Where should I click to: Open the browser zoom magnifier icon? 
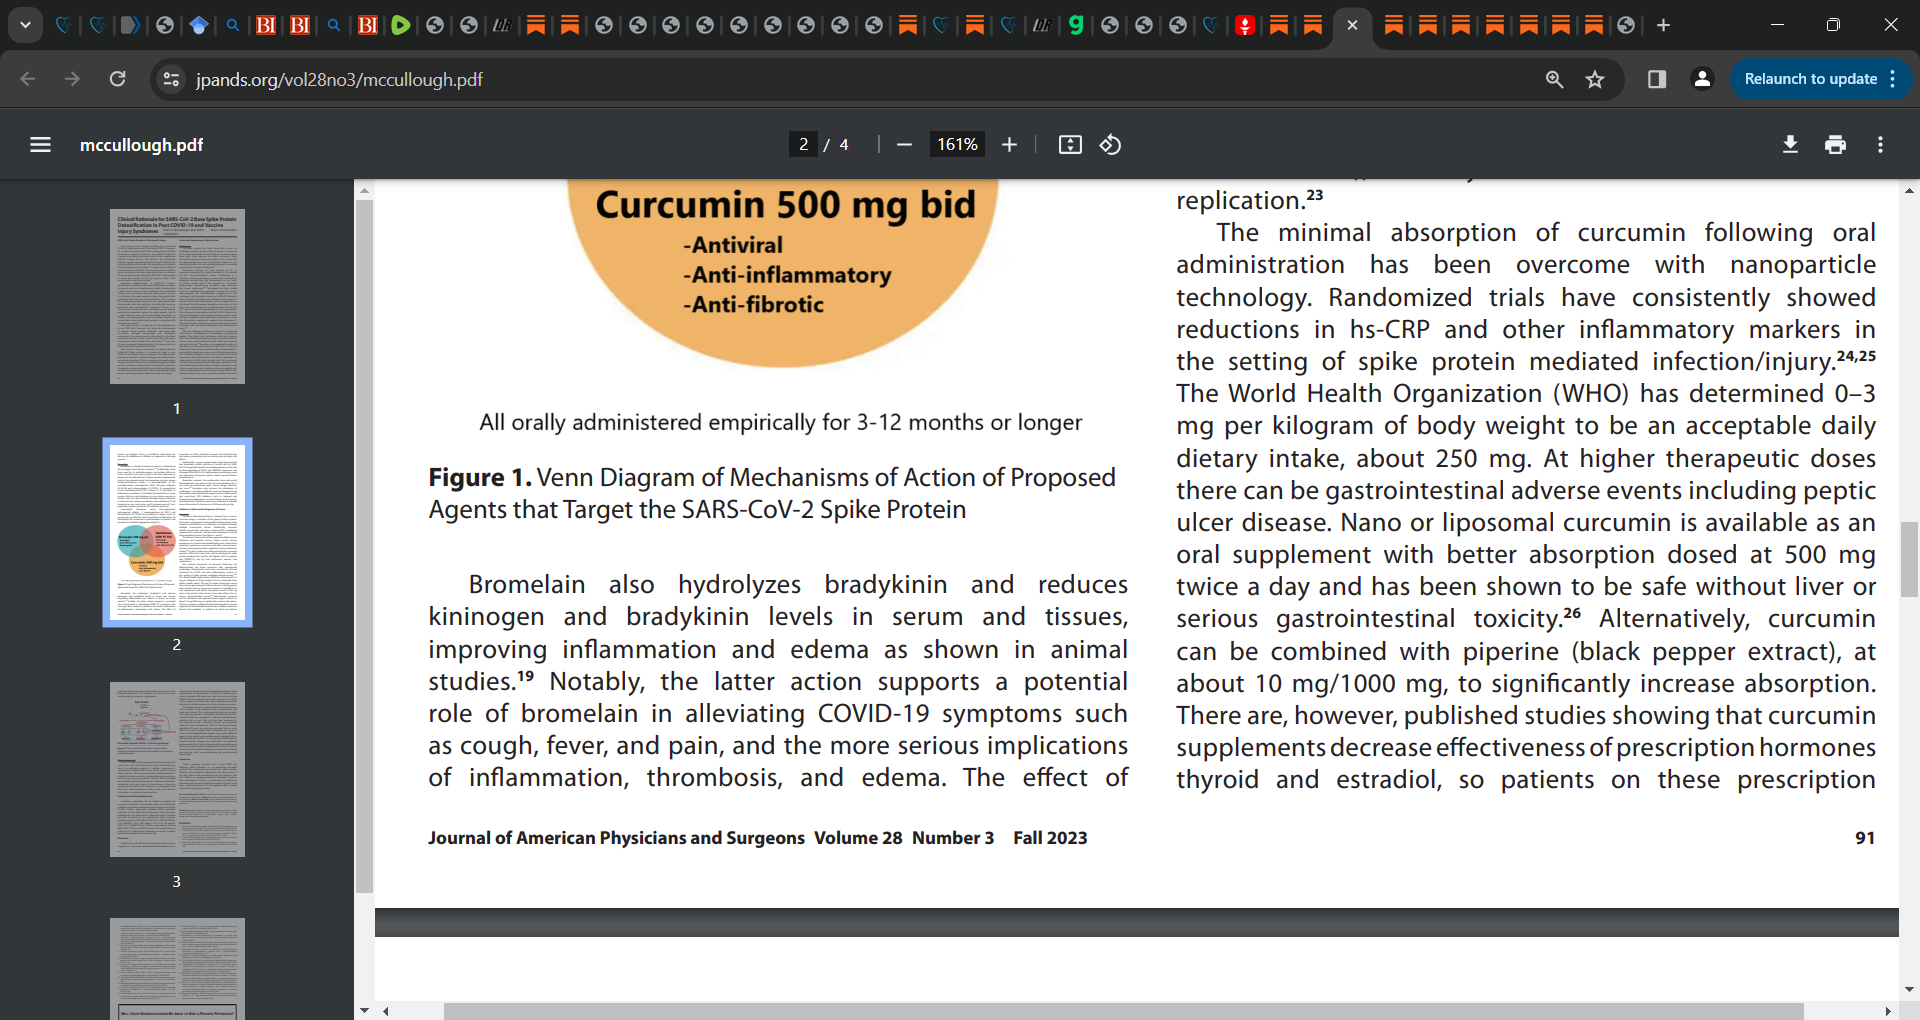point(1554,79)
